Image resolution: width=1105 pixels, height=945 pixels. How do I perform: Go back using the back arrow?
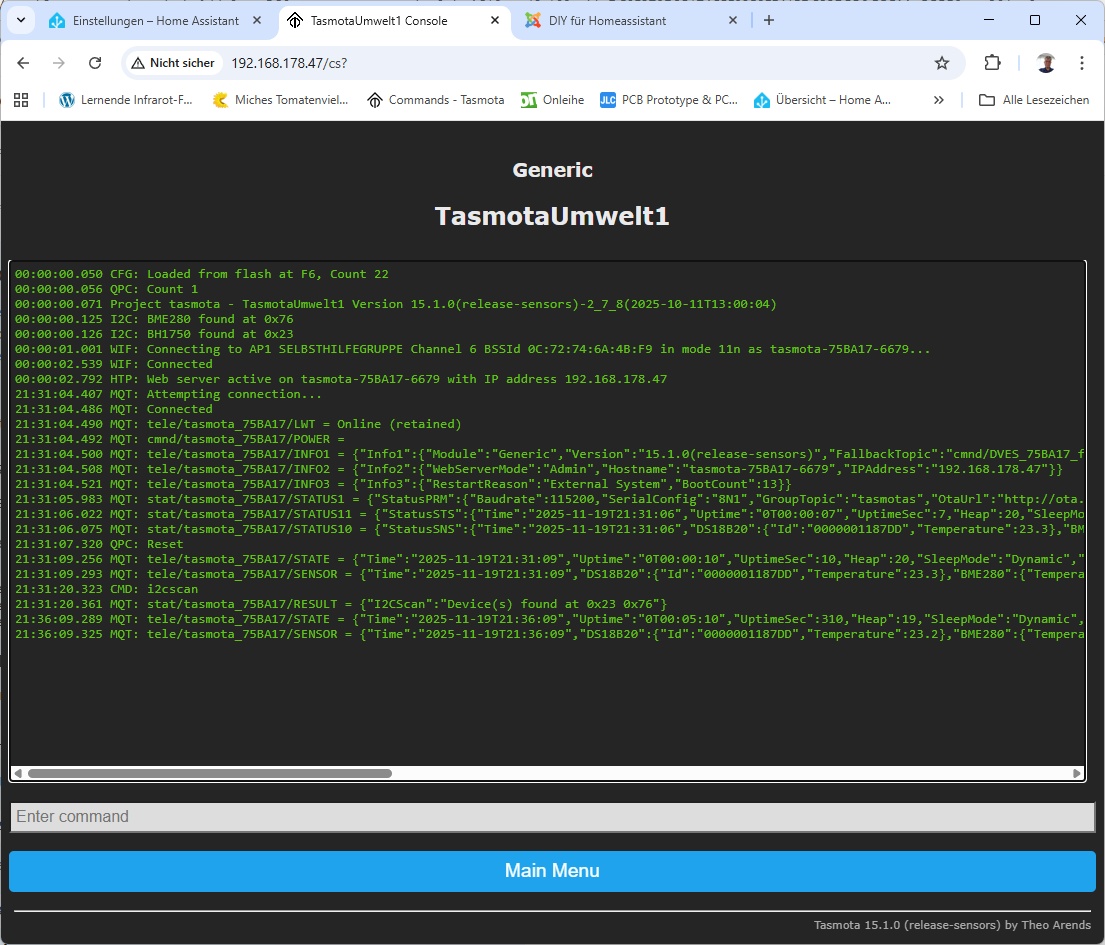[x=24, y=63]
